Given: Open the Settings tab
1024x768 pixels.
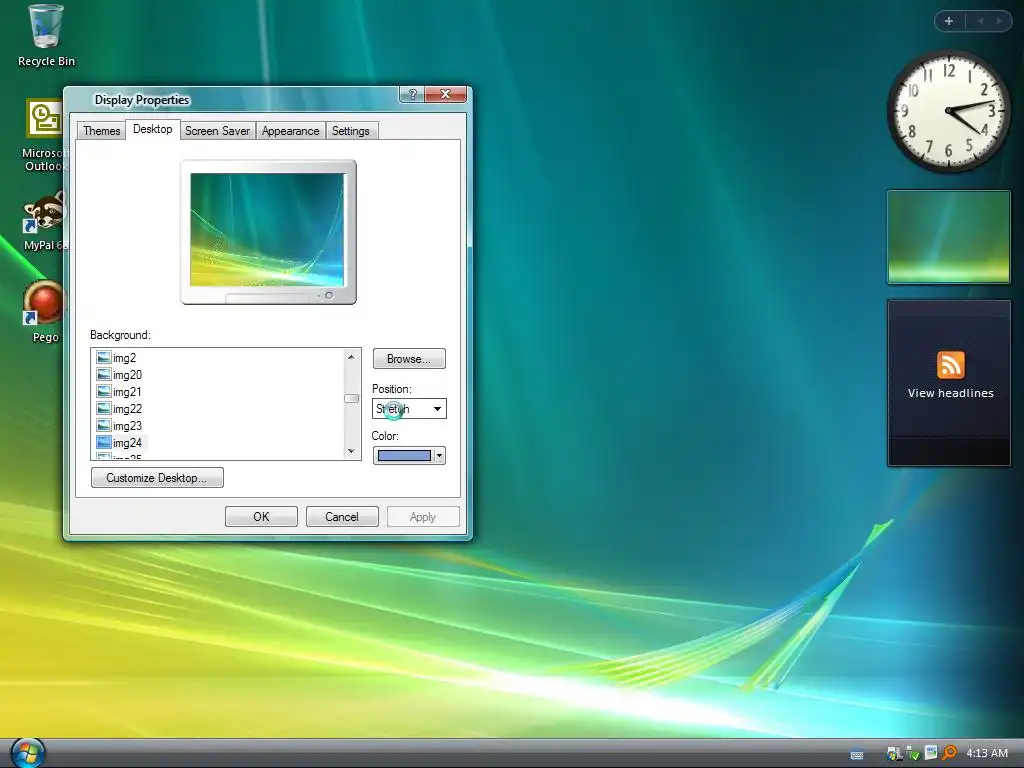Looking at the screenshot, I should [351, 131].
